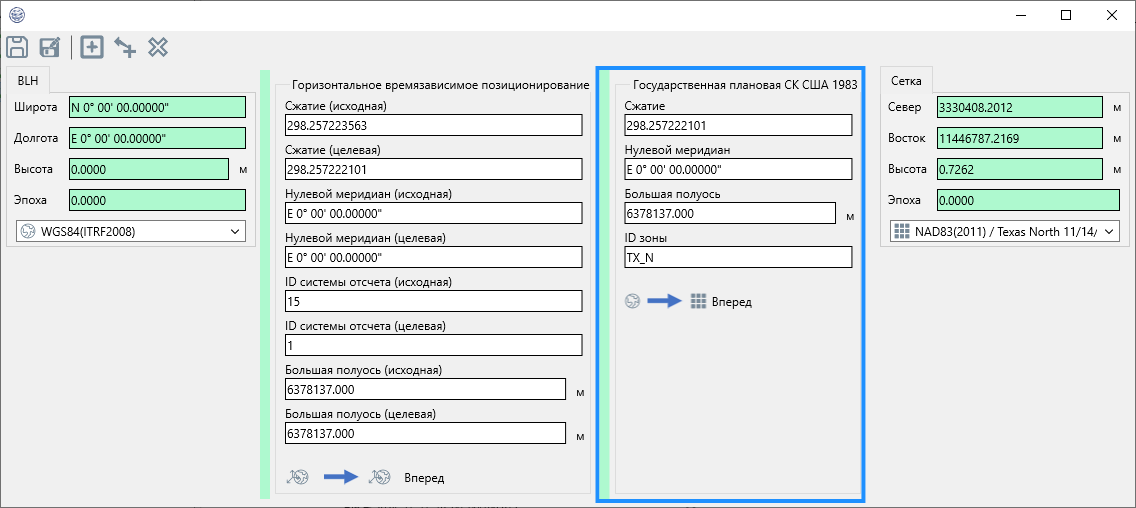Click the application globe icon in title bar
This screenshot has width=1136, height=508.
click(16, 15)
